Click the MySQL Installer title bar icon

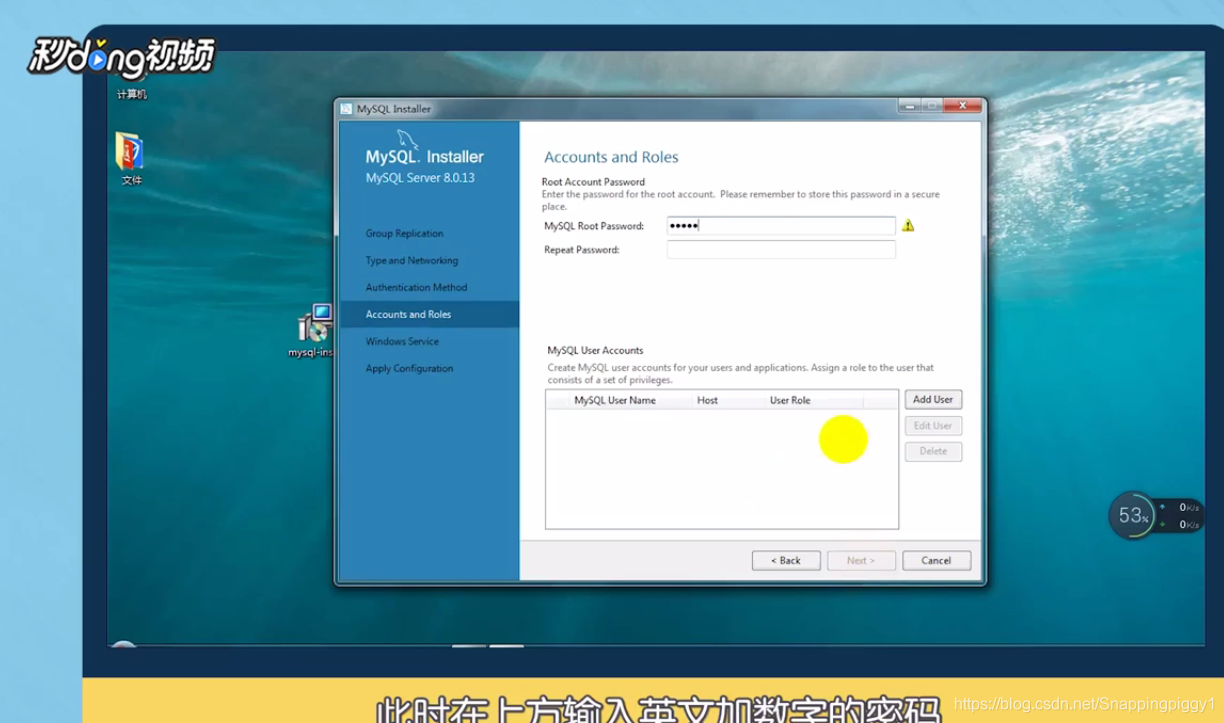[347, 109]
